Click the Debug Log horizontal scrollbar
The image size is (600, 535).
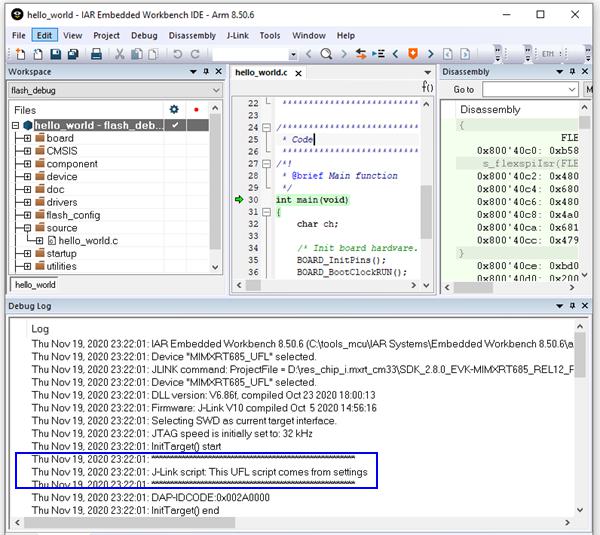292,522
